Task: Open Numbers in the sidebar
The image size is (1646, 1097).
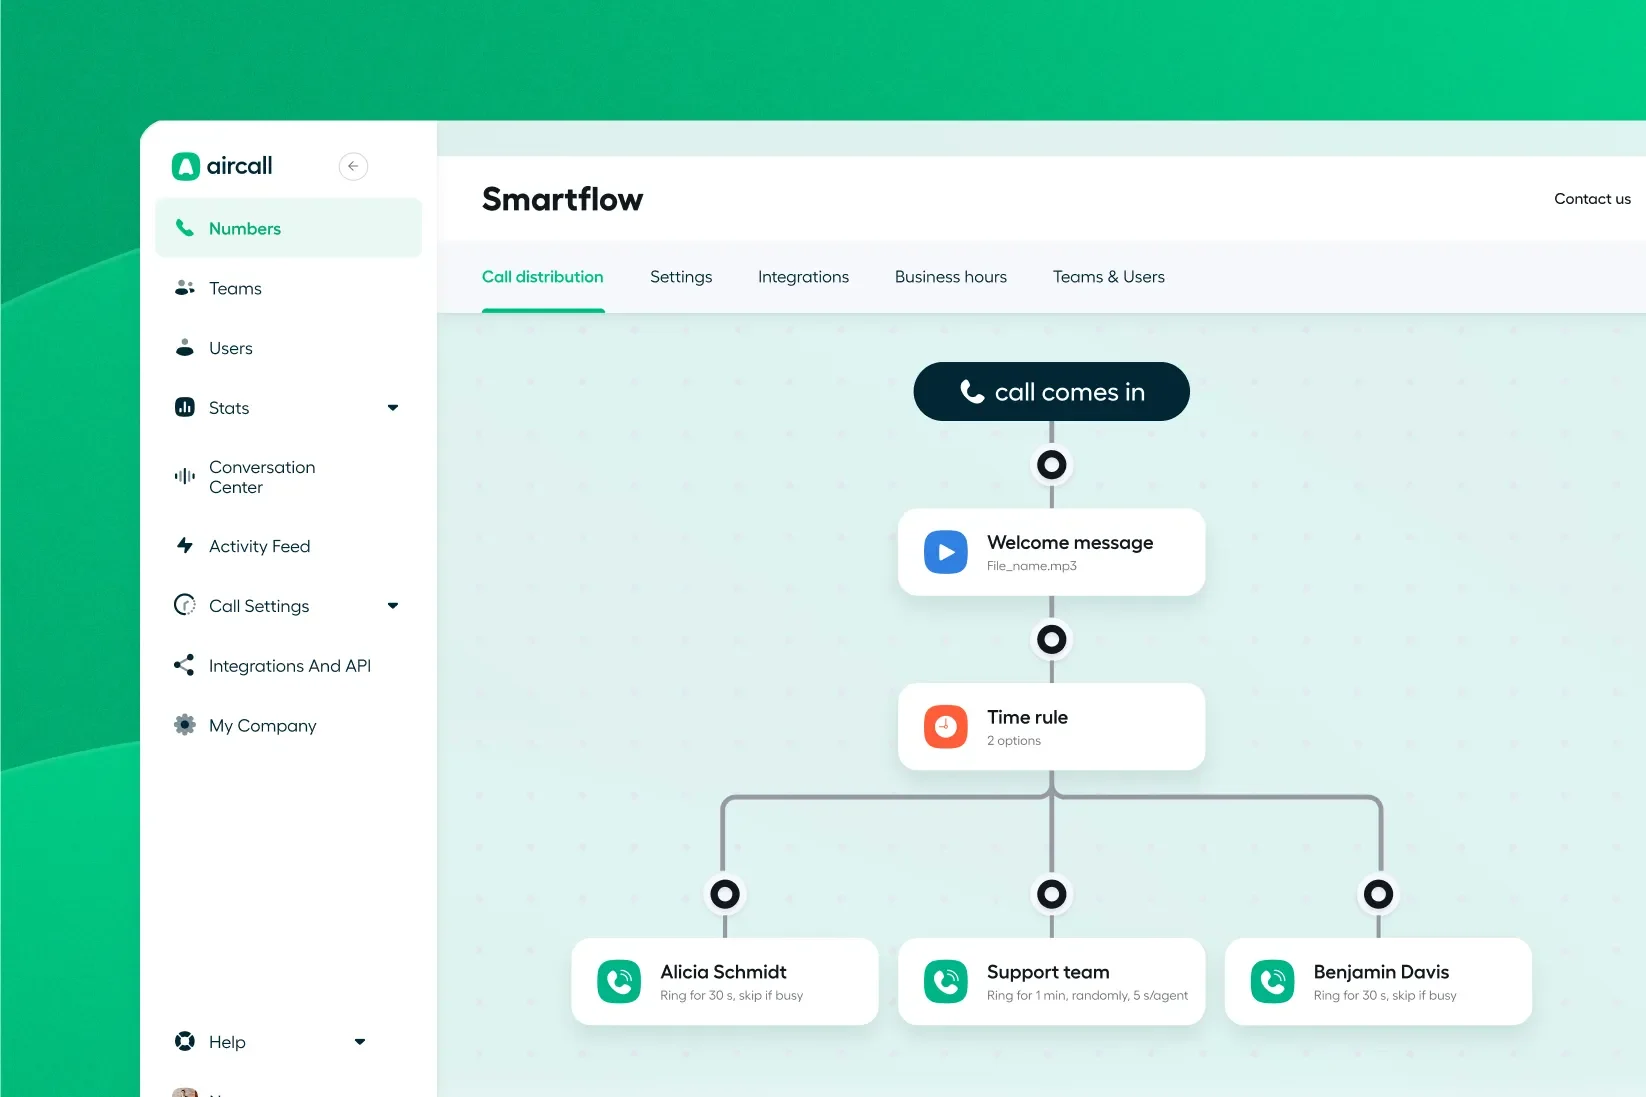Action: coord(288,228)
